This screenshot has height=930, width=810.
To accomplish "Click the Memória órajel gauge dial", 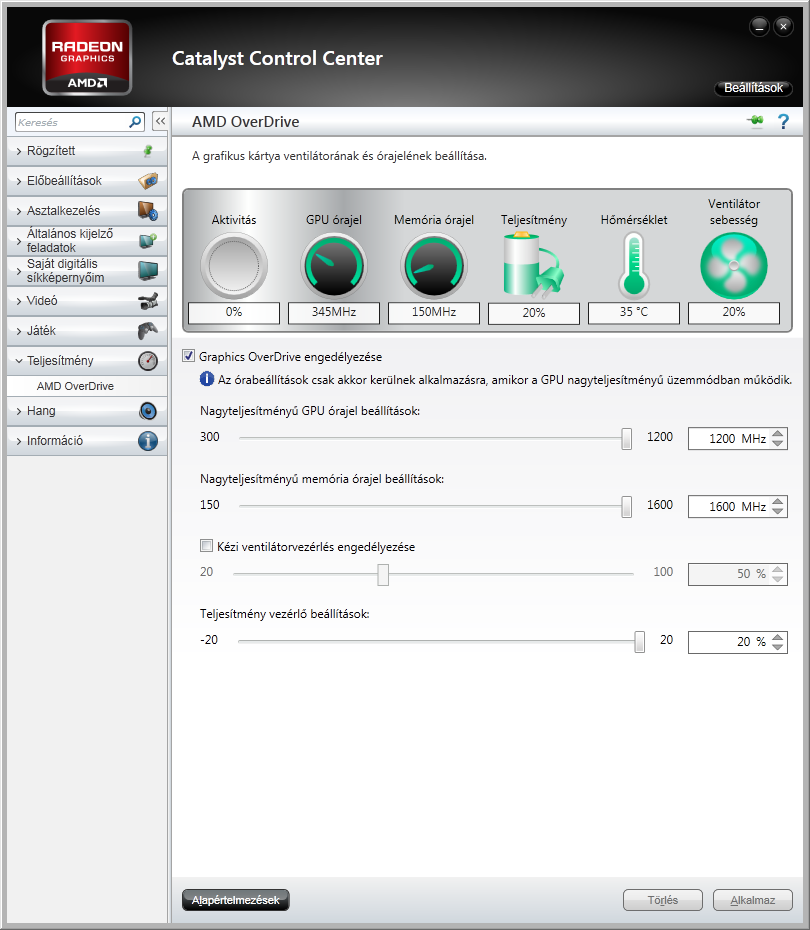I will point(434,266).
